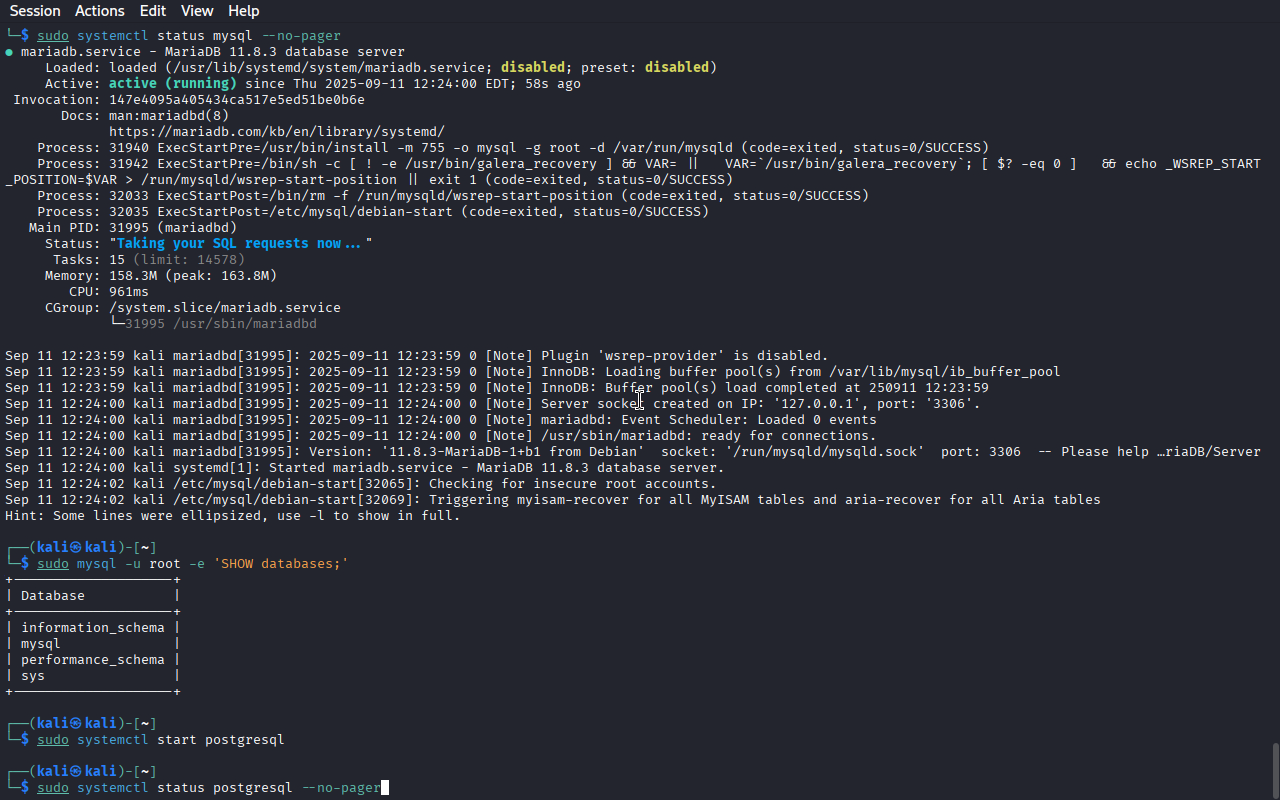Click the 'Hint: Some lines were ellipsized' line
This screenshot has width=1280, height=800.
tap(233, 516)
